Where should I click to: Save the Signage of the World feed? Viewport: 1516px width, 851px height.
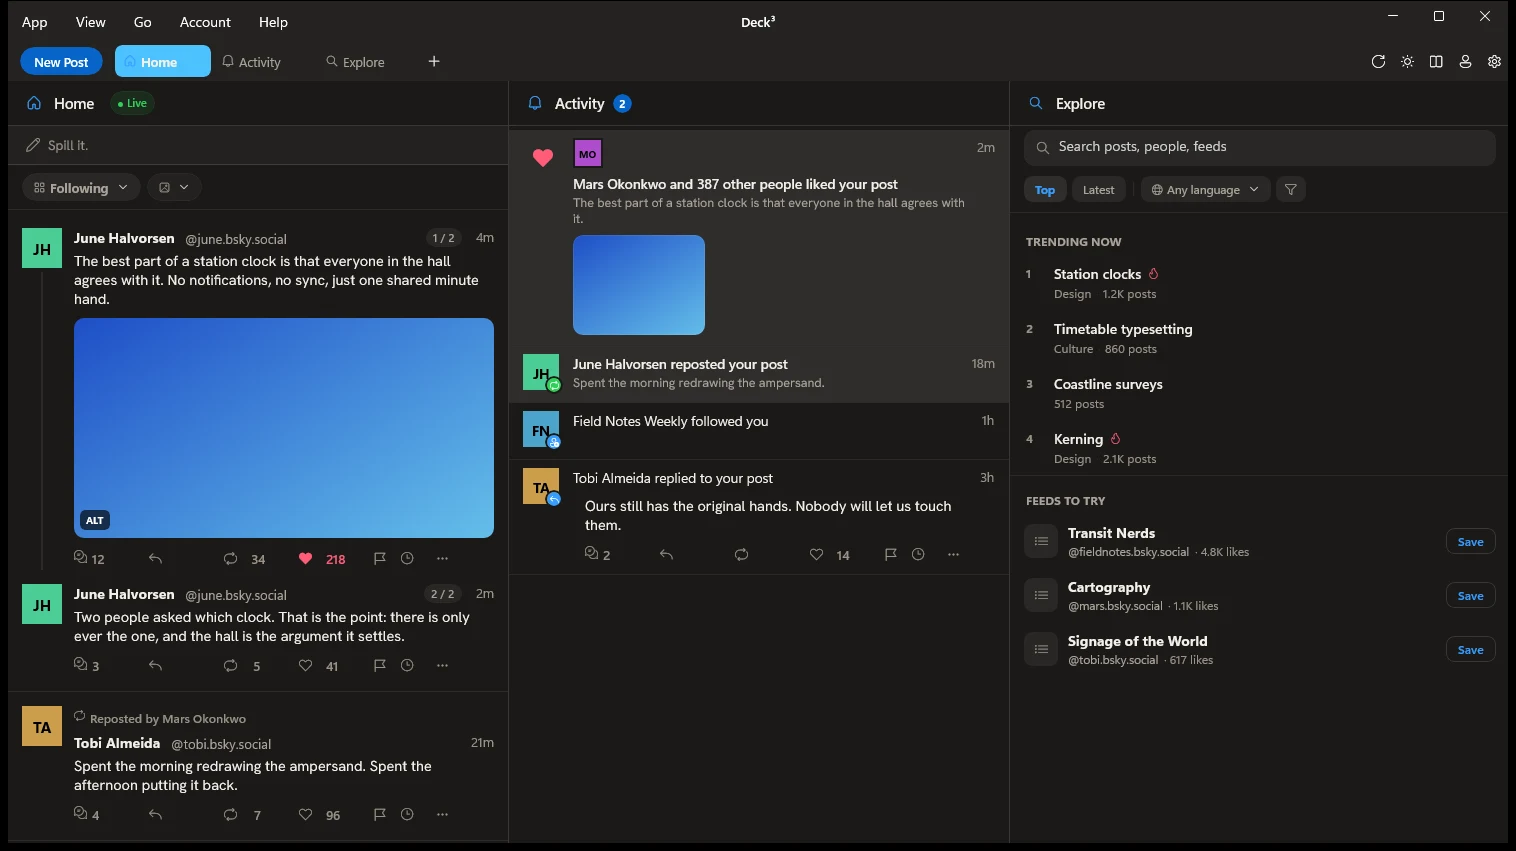1470,650
